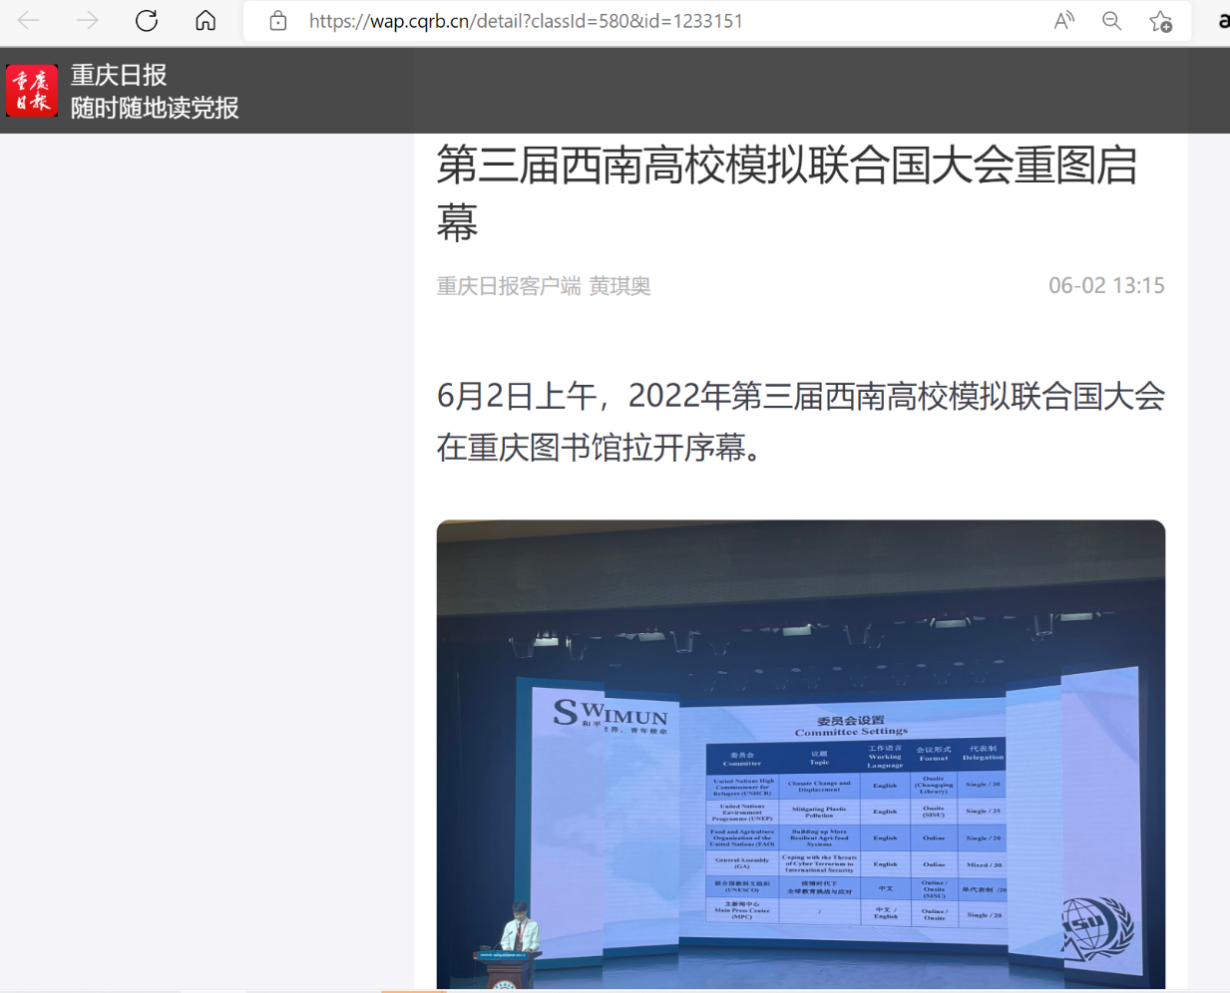1230x993 pixels.
Task: Click the 随时随地读党报 slogan text
Action: point(154,108)
